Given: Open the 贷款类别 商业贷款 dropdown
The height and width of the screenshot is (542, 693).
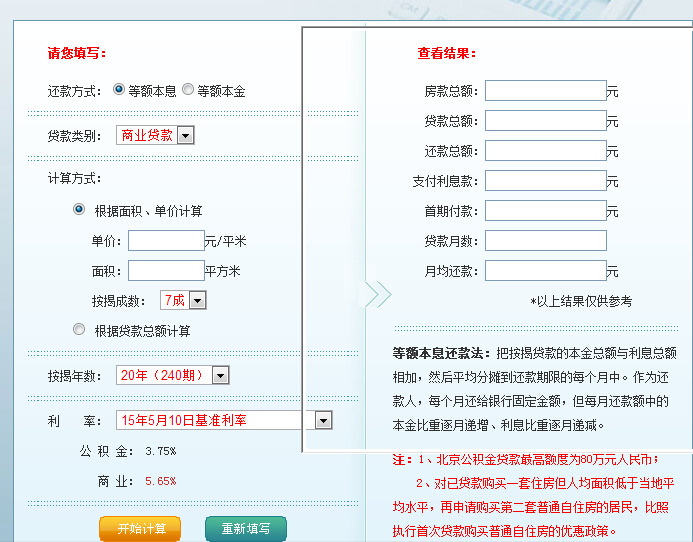Looking at the screenshot, I should pyautogui.click(x=155, y=135).
